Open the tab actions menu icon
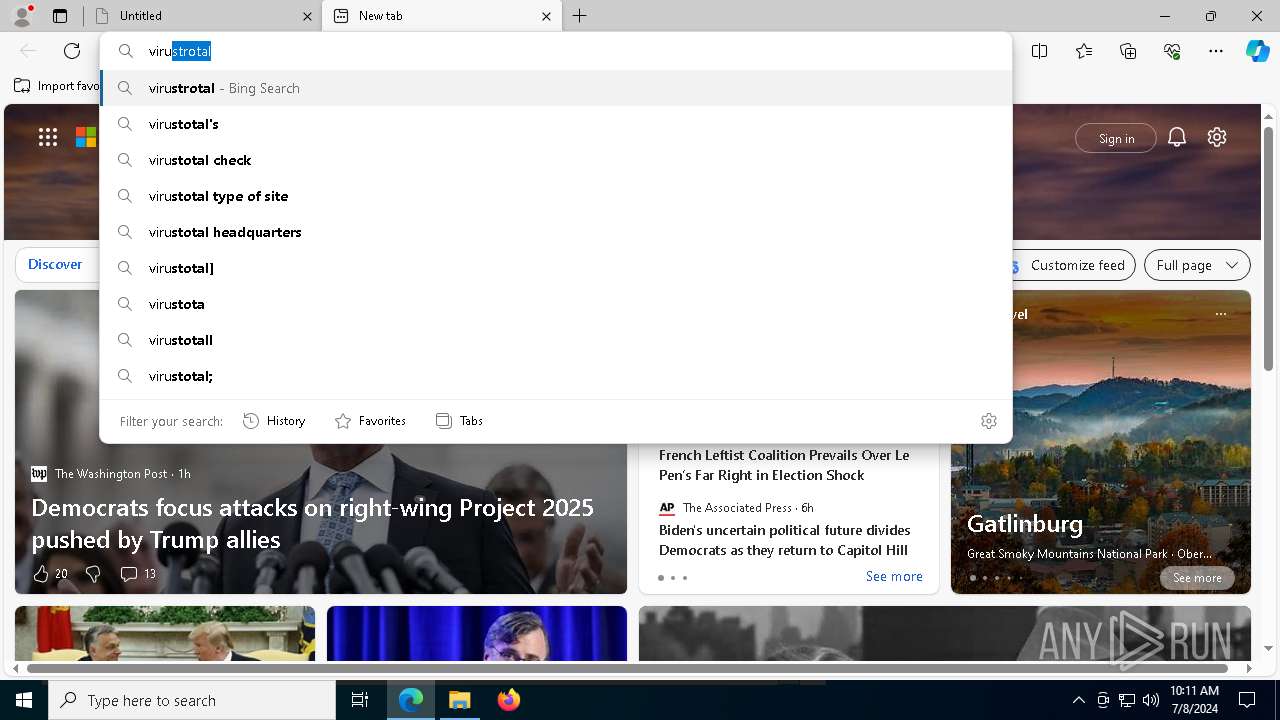 click(x=60, y=16)
